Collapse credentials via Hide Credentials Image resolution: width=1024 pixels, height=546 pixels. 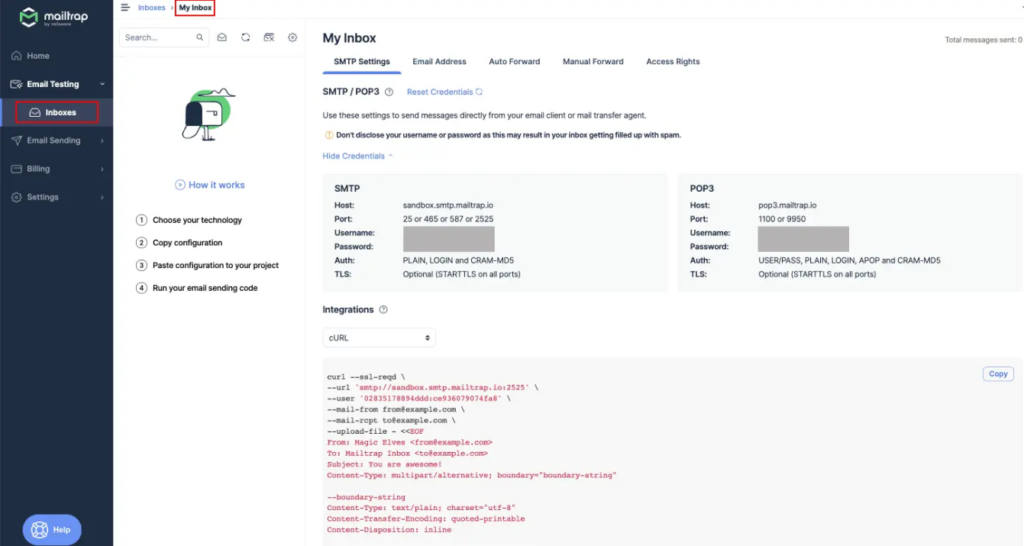[357, 156]
